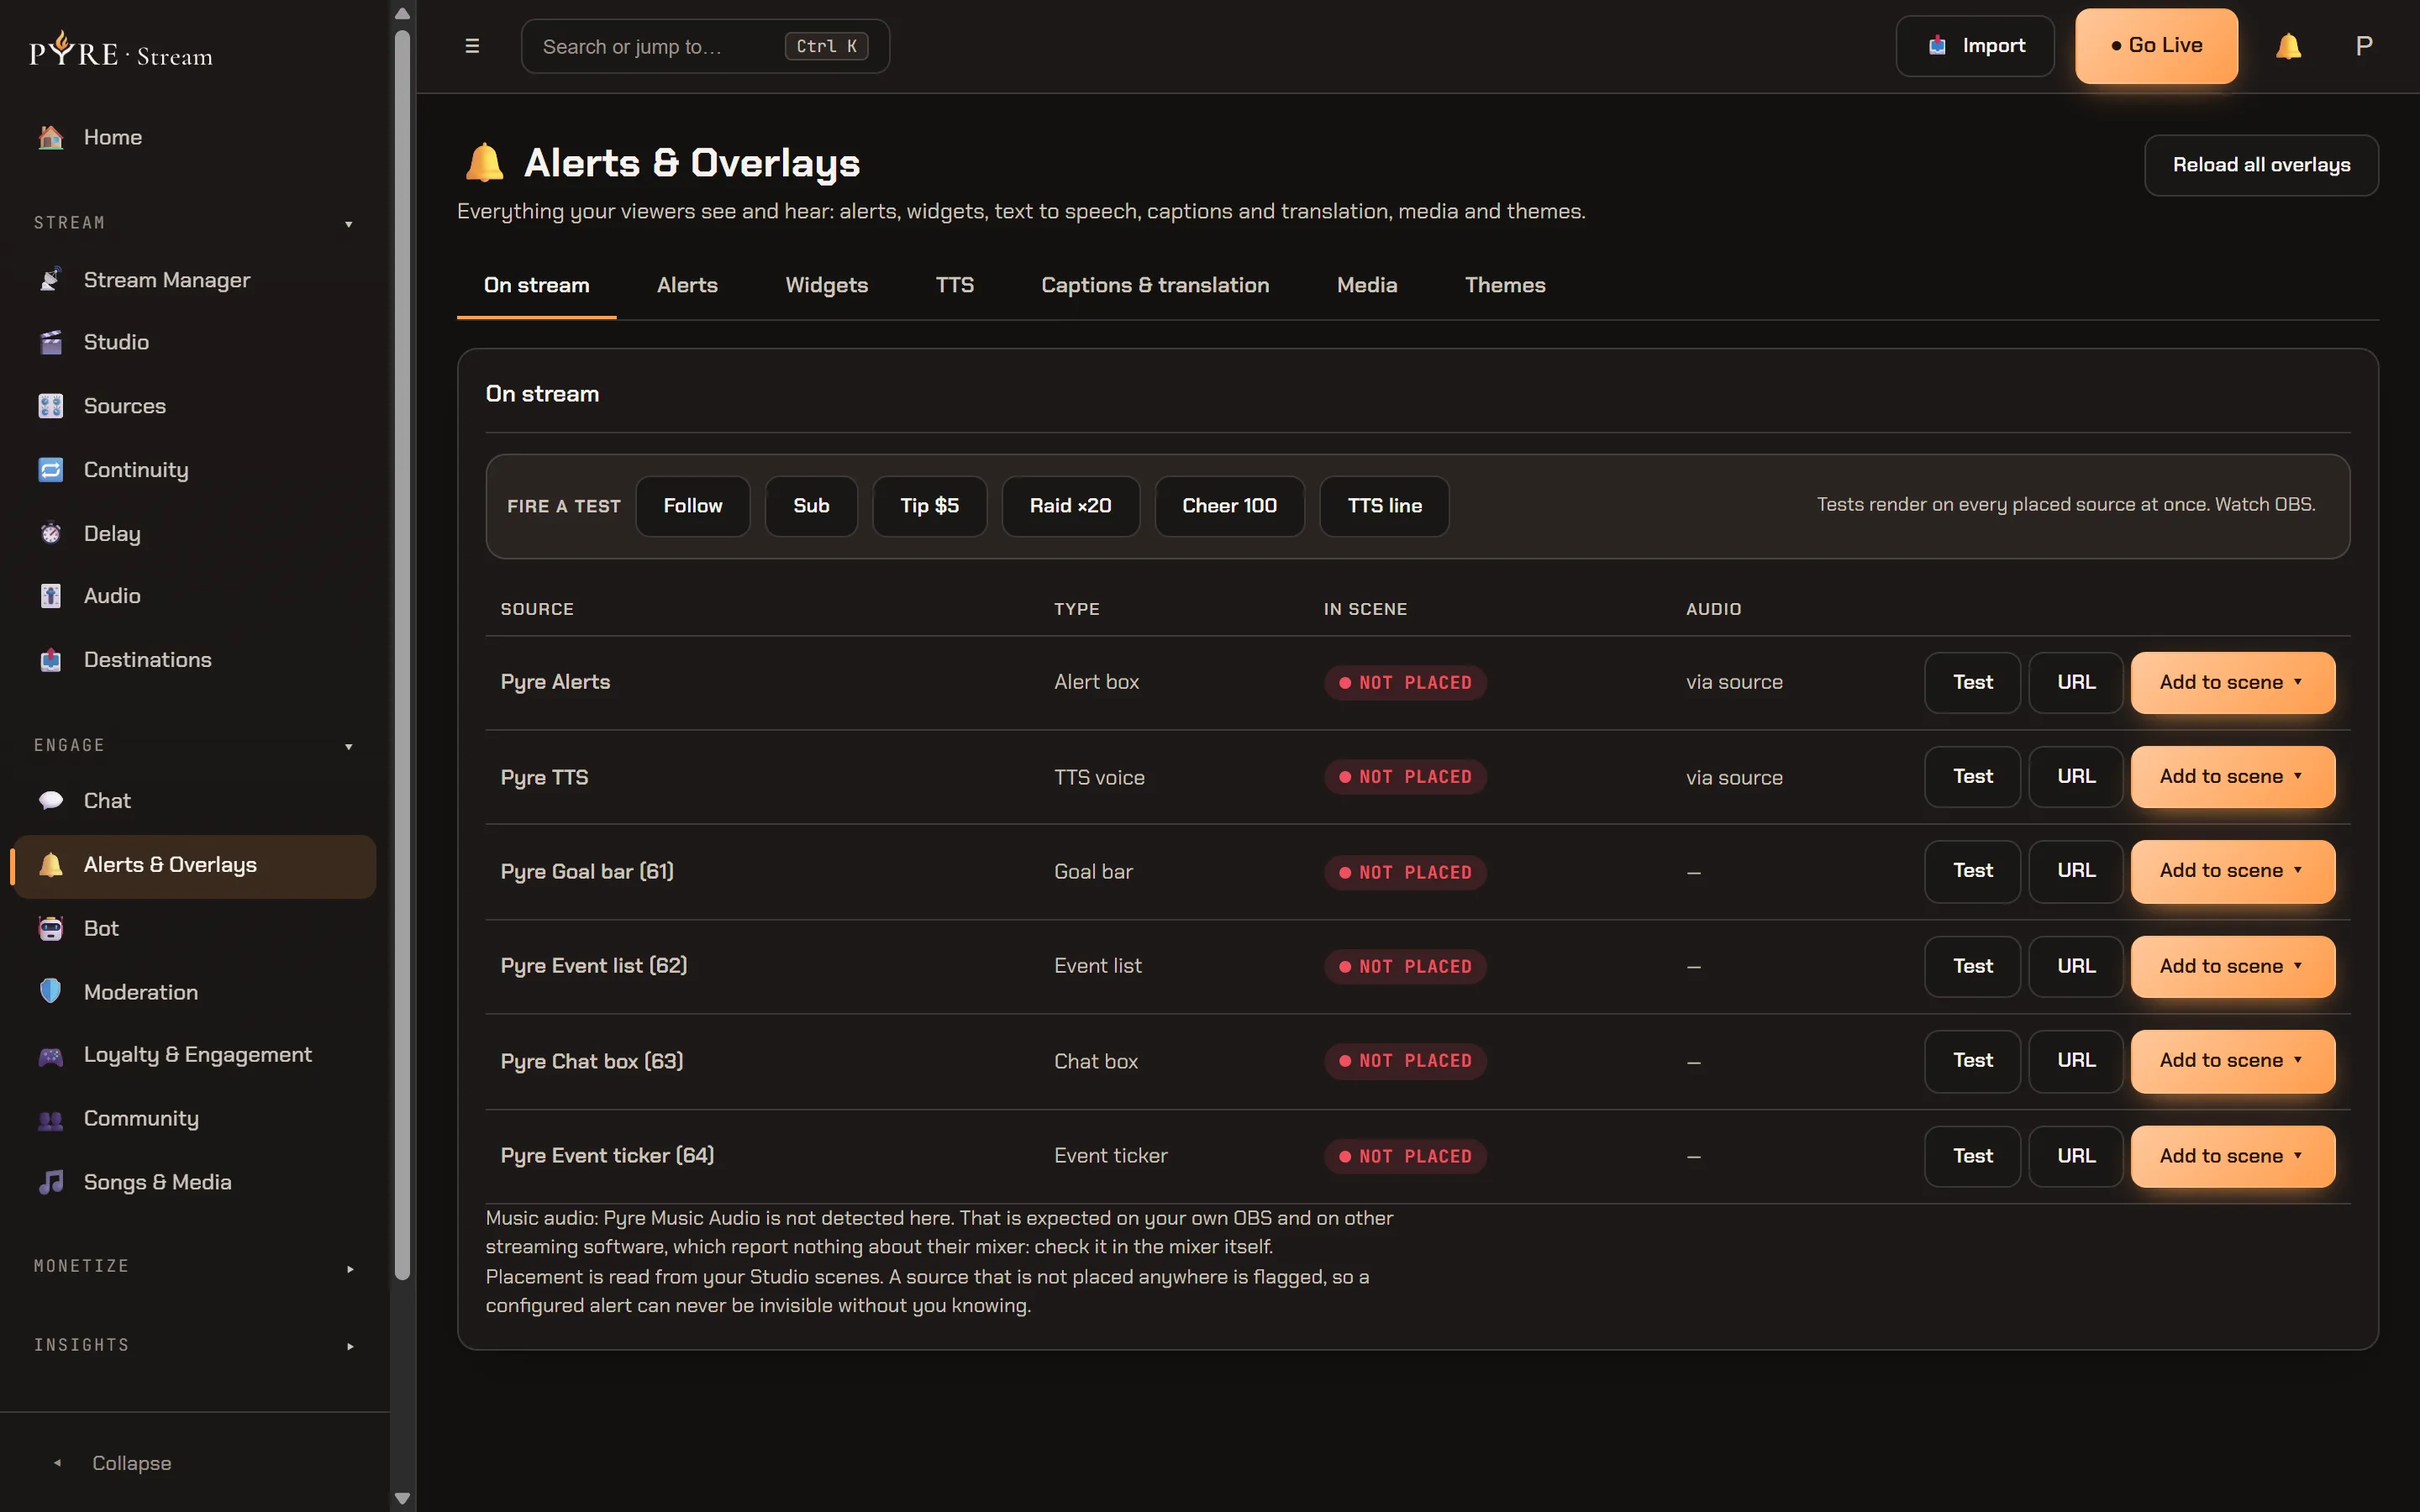Click the Chat speech bubble icon
The width and height of the screenshot is (2420, 1512).
(51, 800)
